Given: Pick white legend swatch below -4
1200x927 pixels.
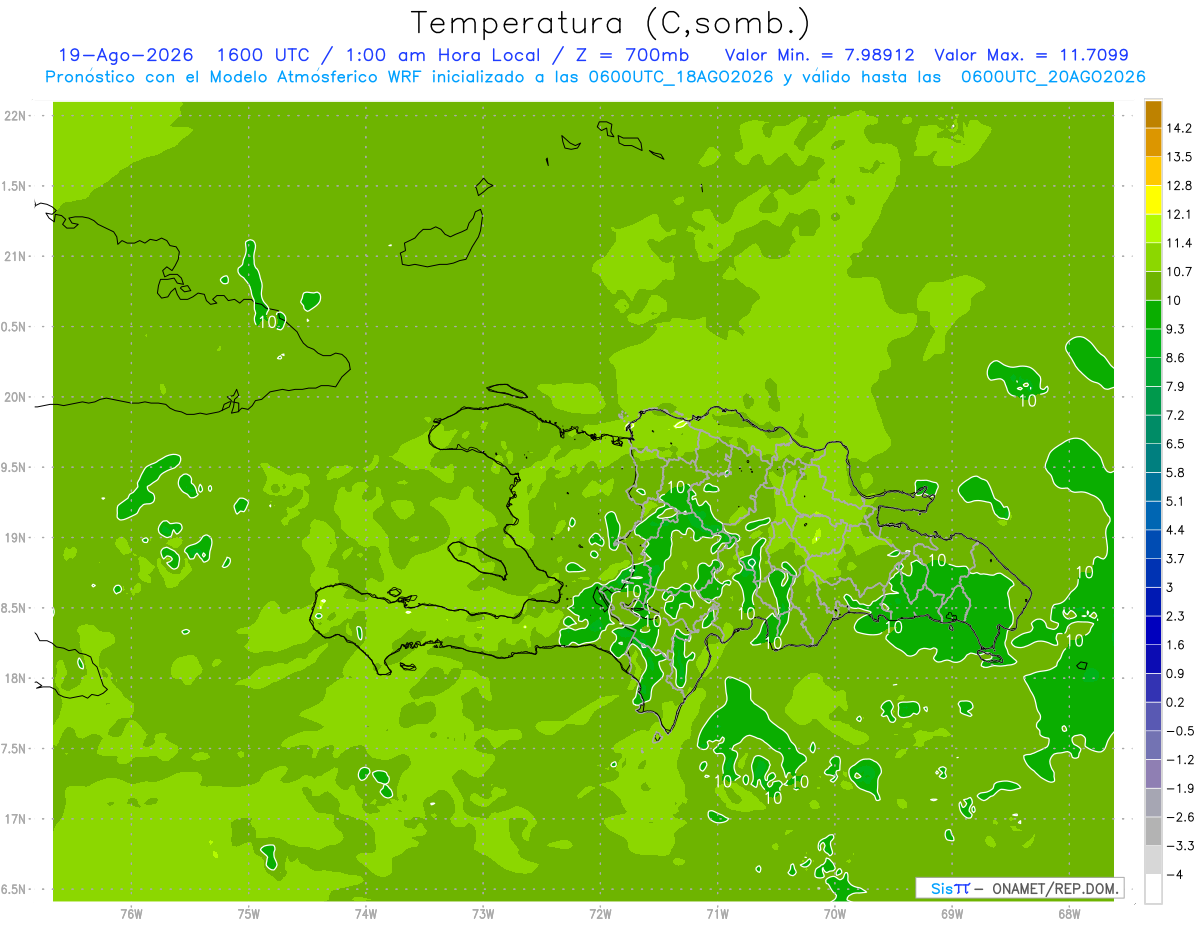Looking at the screenshot, I should [1153, 889].
